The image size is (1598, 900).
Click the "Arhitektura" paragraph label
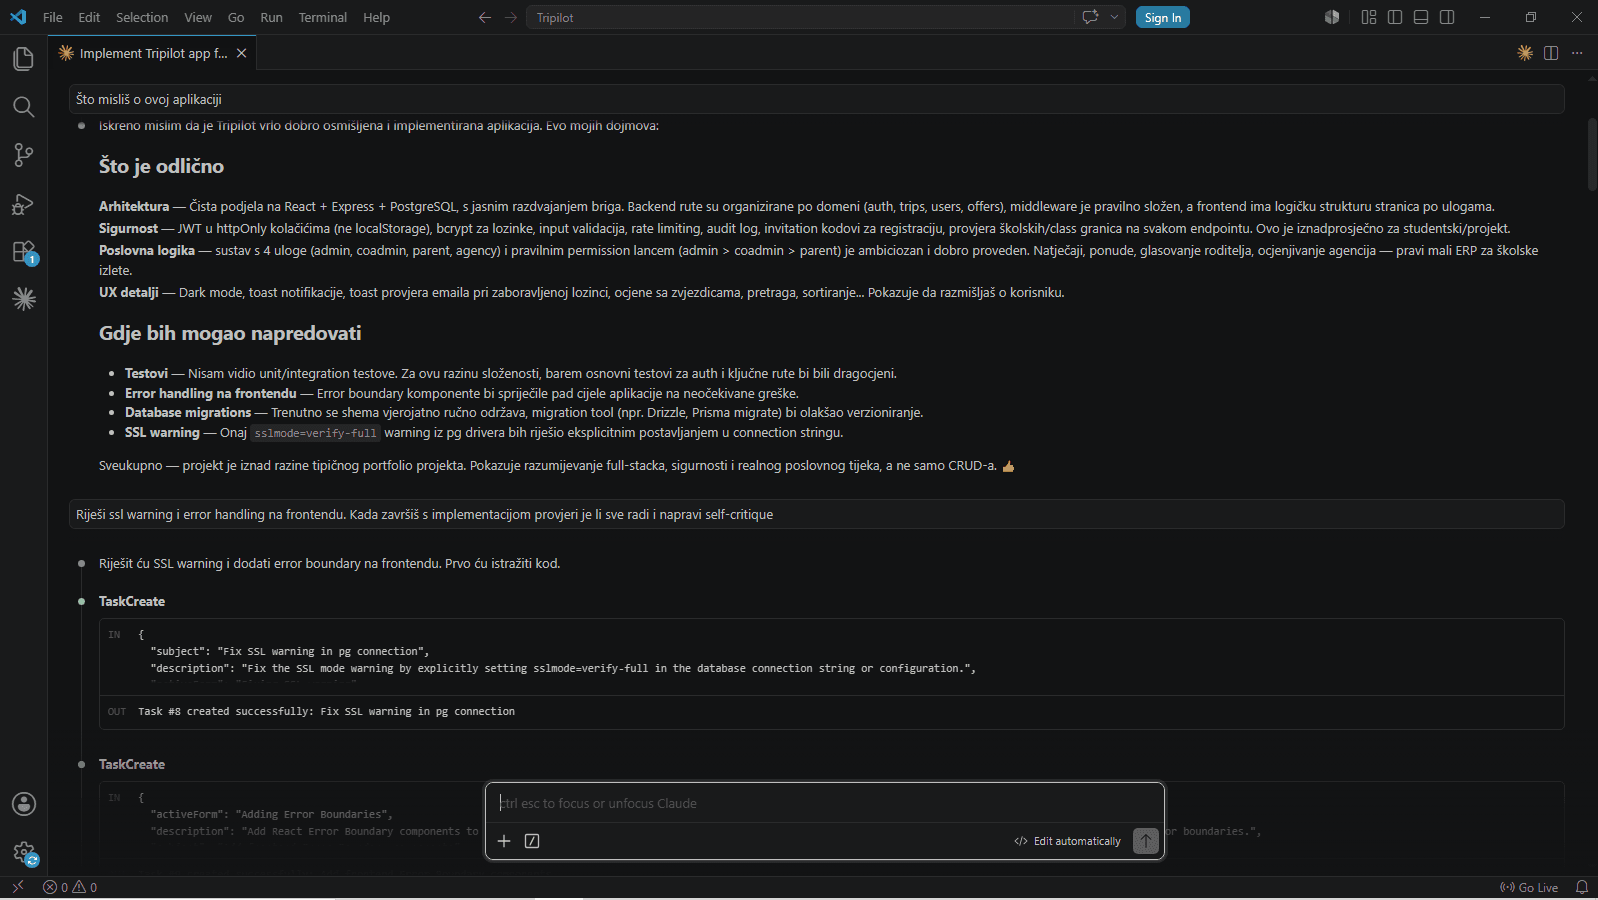[134, 206]
